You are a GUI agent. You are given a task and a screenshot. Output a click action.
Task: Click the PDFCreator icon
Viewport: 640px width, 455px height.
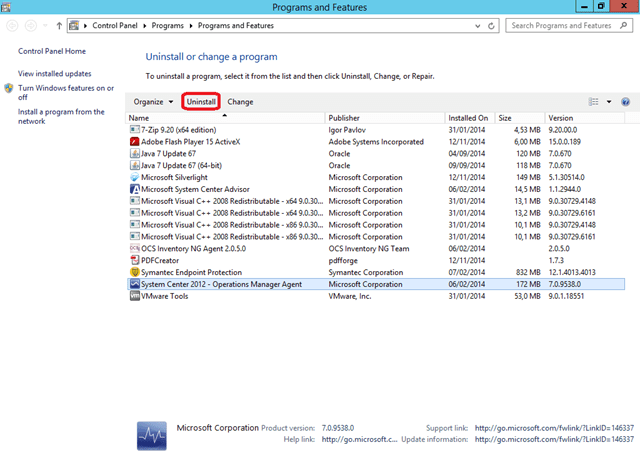pos(134,260)
